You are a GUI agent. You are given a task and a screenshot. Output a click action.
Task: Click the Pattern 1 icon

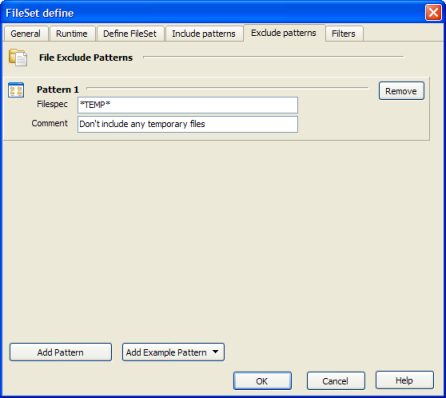(16, 90)
